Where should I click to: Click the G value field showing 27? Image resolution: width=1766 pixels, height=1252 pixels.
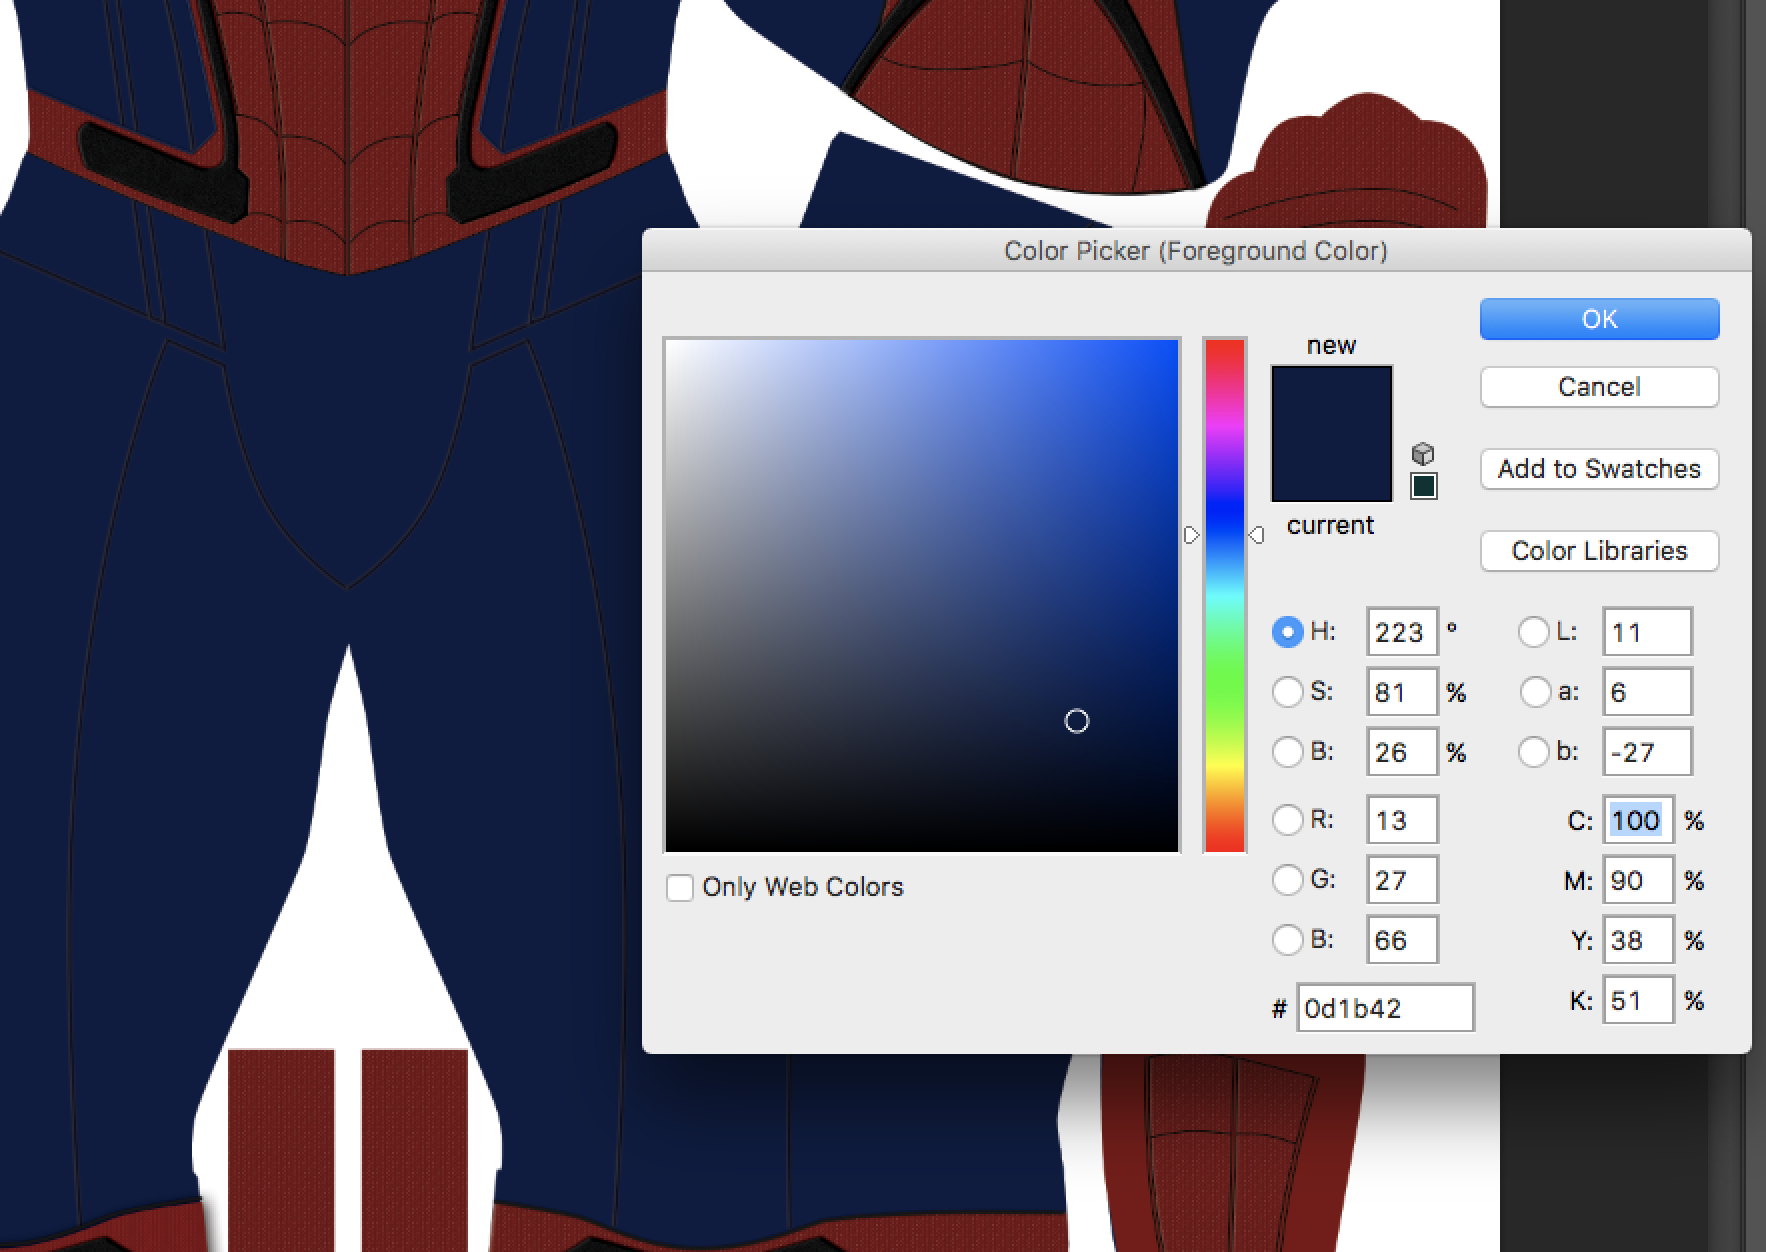click(1402, 880)
